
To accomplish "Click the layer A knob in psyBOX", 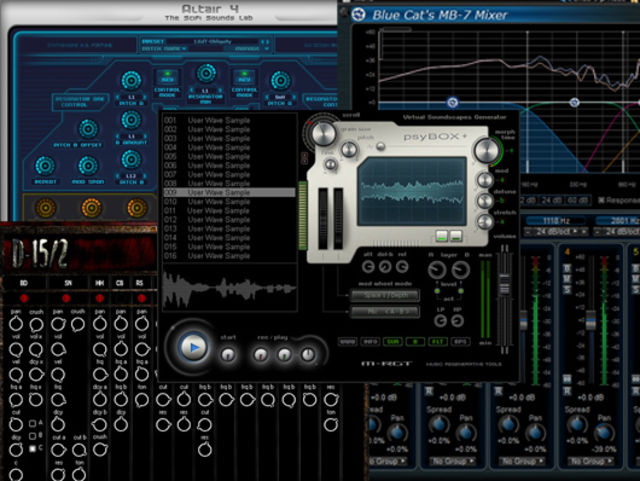I will point(437,269).
